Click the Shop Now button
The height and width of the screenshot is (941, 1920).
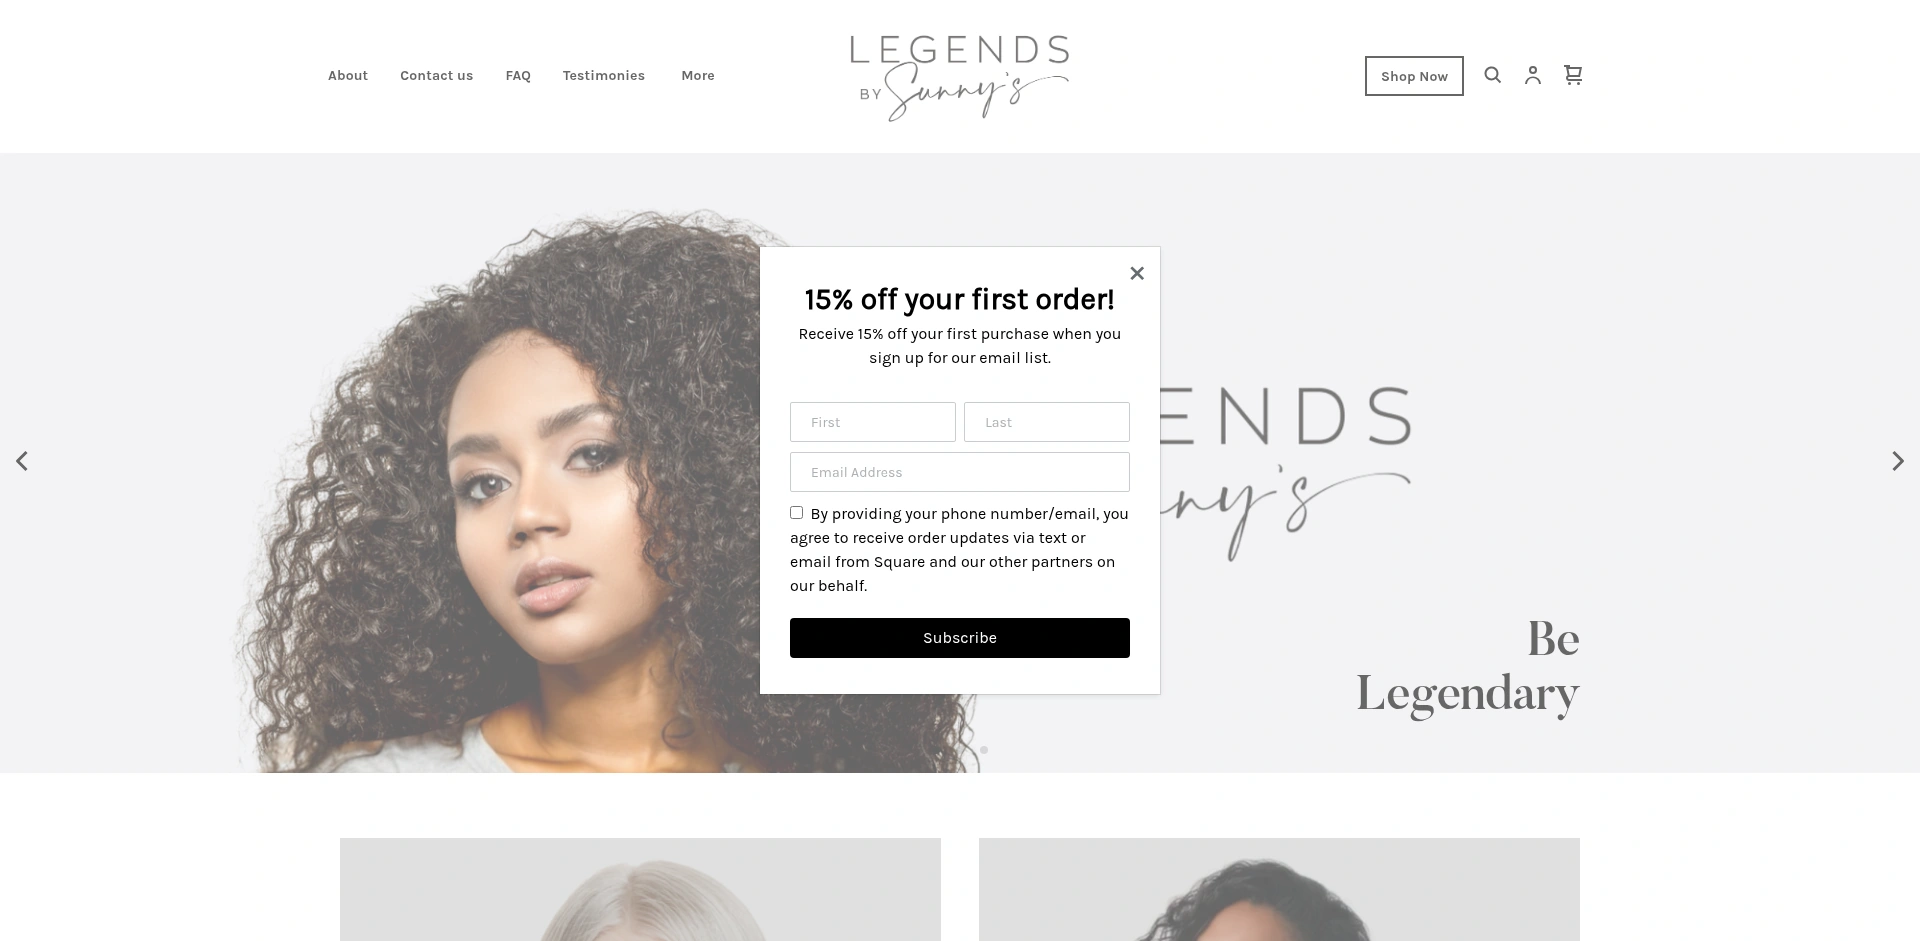point(1414,76)
